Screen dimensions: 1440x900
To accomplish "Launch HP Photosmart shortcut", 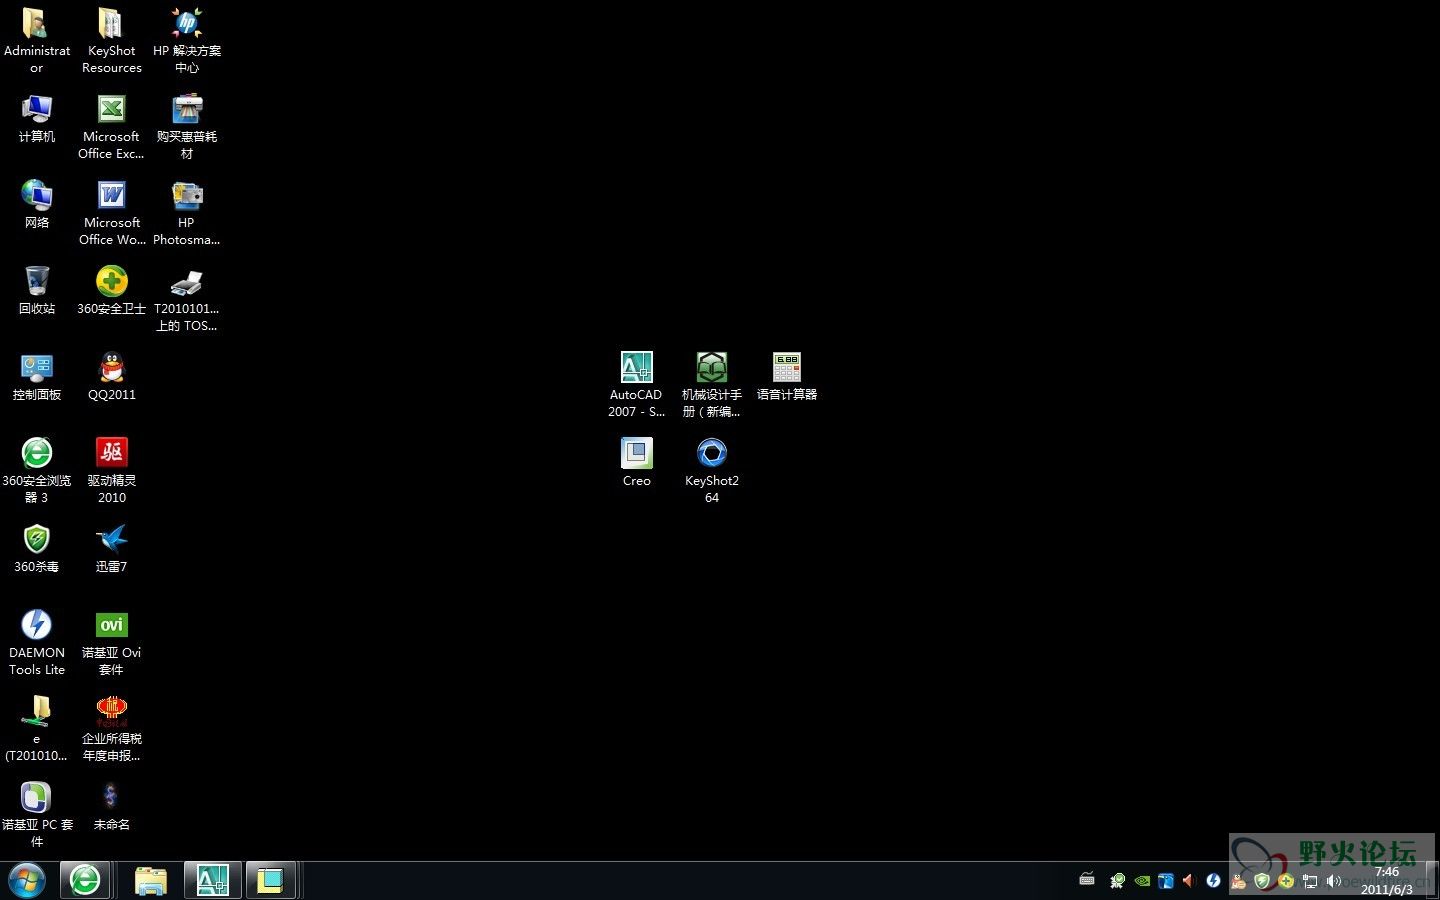I will point(186,196).
